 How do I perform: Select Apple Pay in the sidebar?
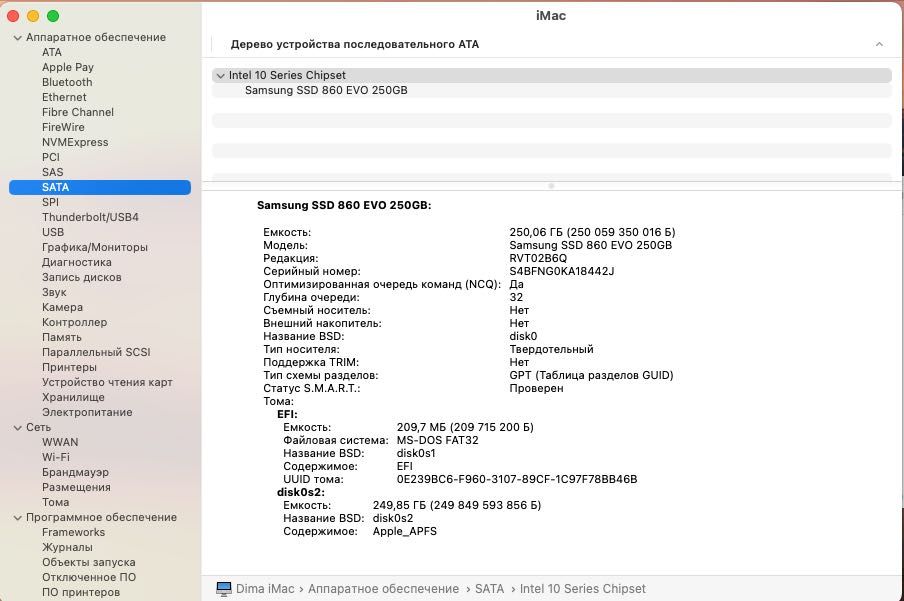coord(67,67)
